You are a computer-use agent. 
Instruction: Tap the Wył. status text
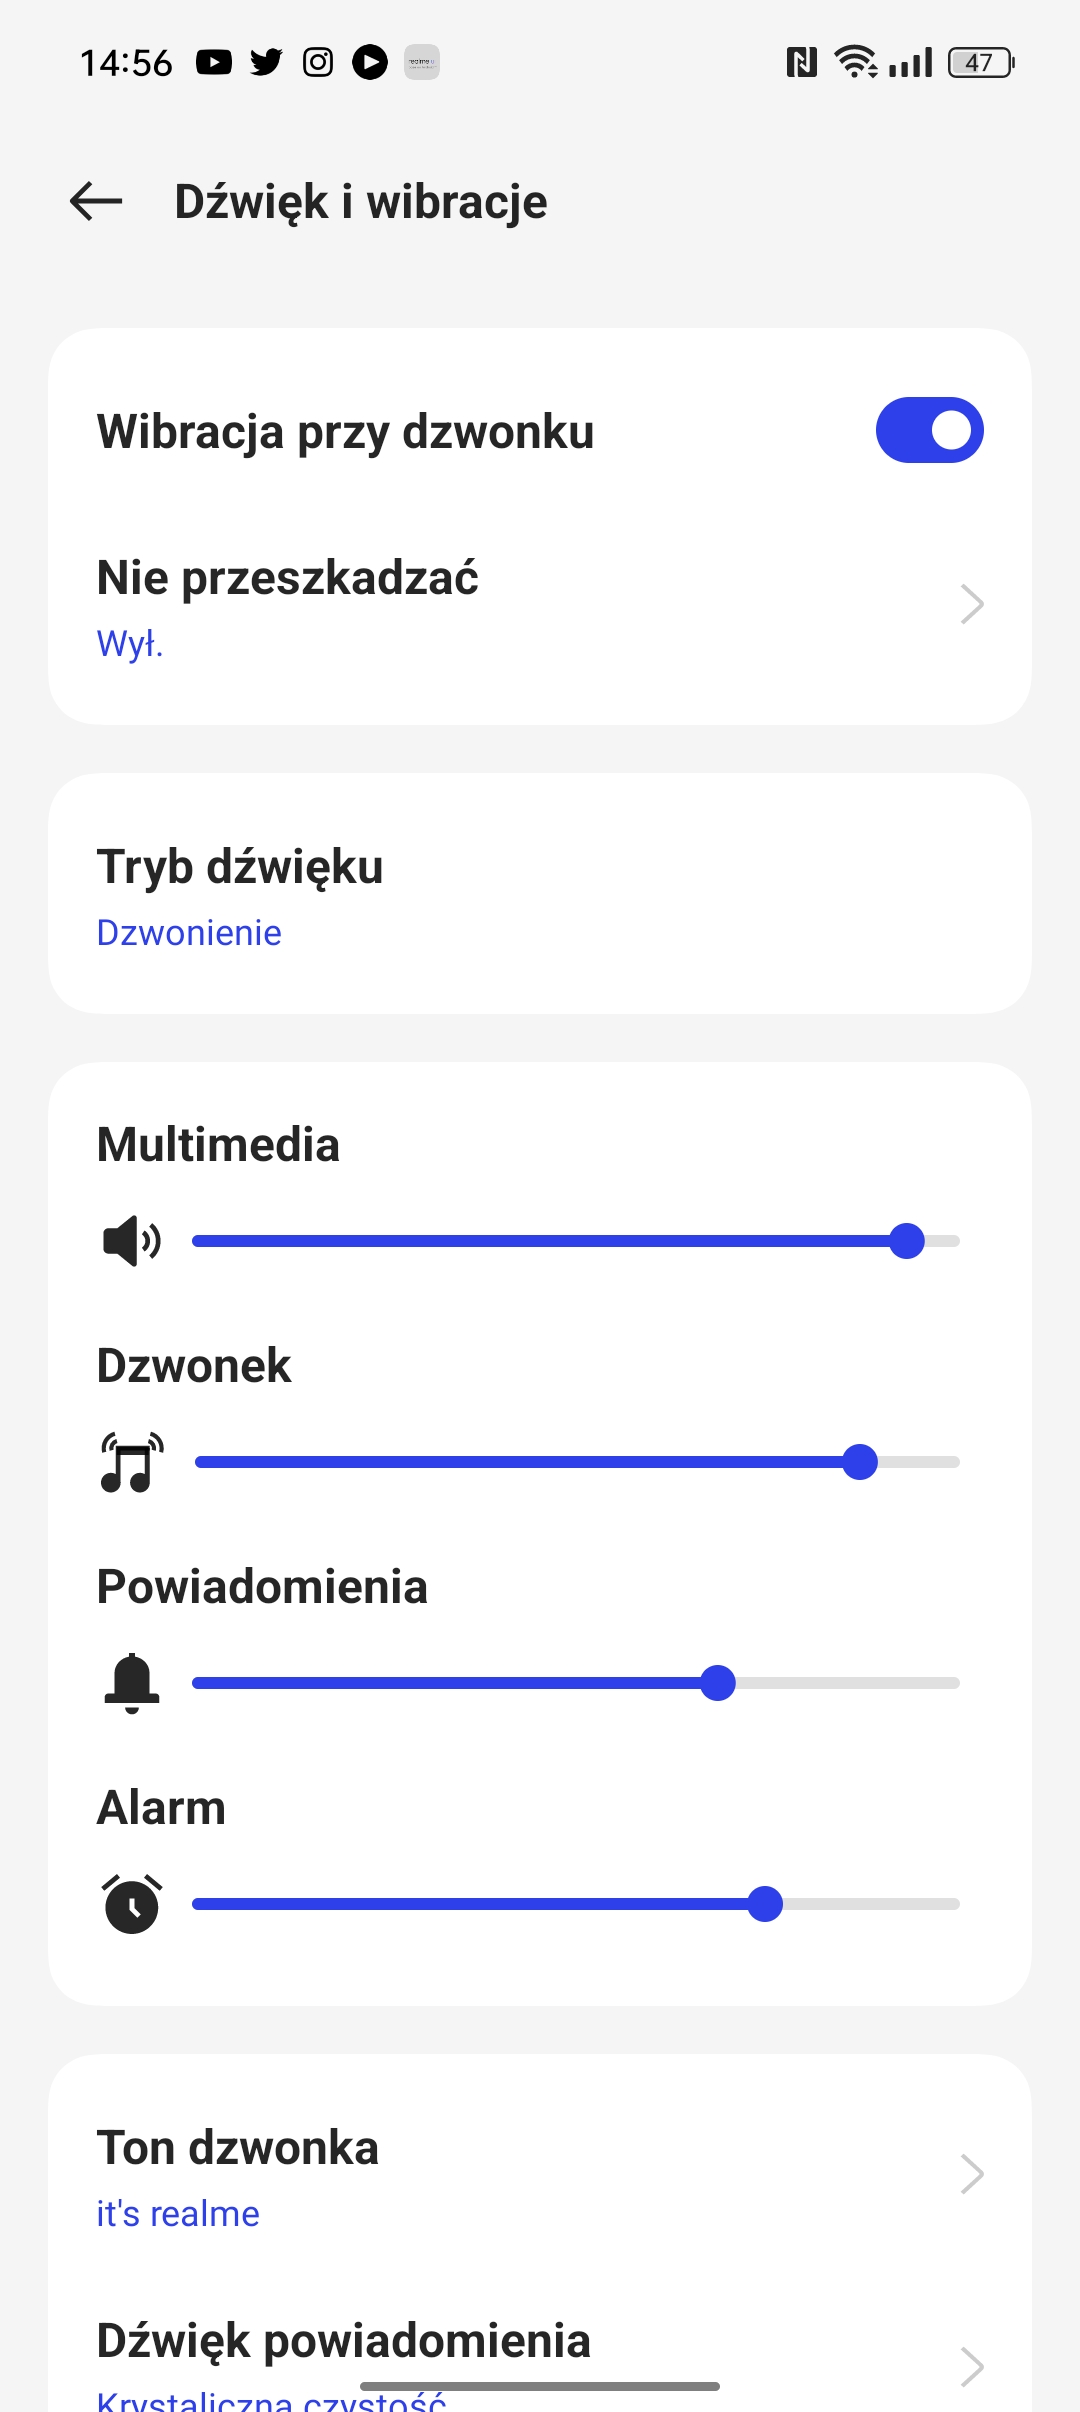pos(130,644)
